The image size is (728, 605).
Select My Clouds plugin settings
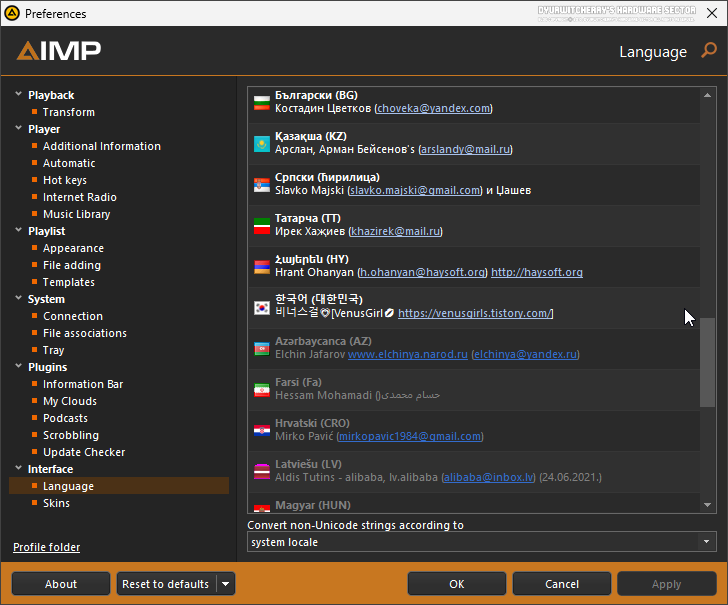point(70,401)
